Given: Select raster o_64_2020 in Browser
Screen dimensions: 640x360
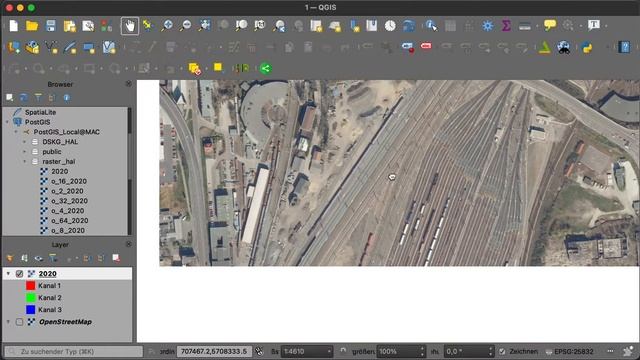Looking at the screenshot, I should [x=69, y=220].
